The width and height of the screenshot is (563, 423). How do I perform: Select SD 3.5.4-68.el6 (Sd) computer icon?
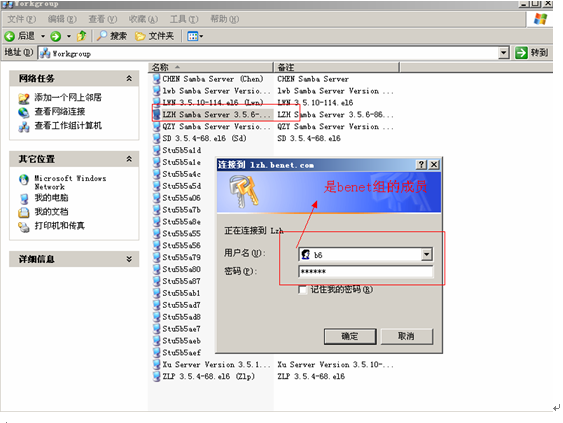click(x=157, y=138)
